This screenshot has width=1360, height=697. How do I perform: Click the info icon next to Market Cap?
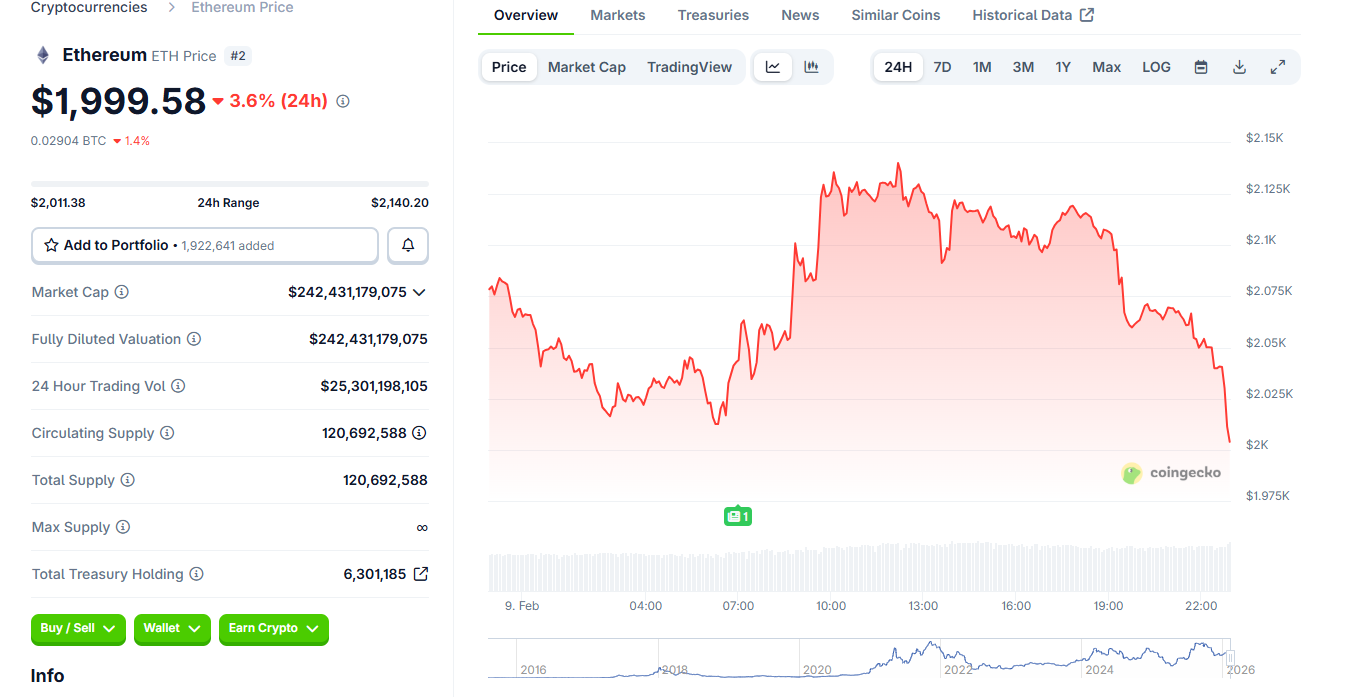121,292
